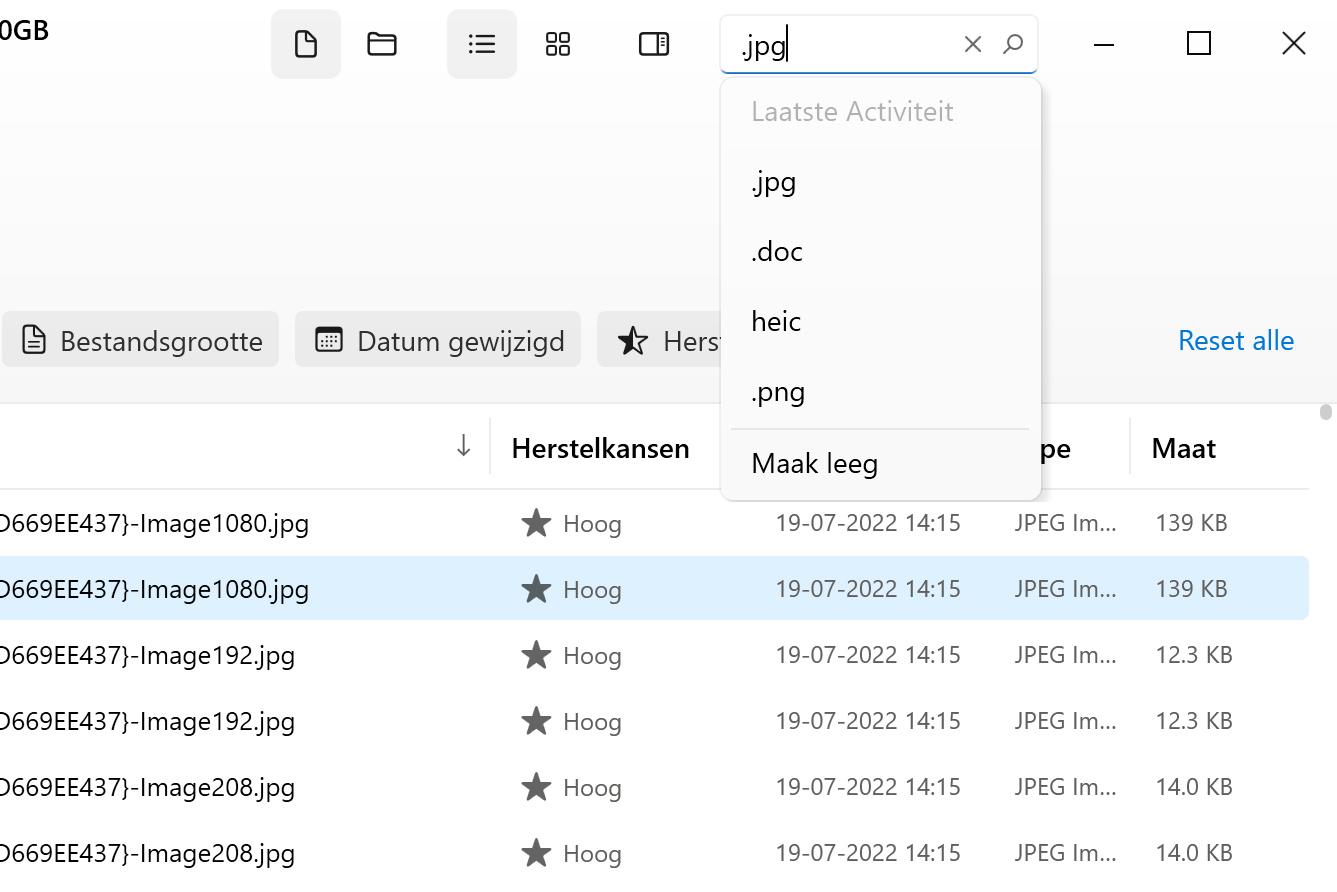
Task: Click star icon of first Image208.jpg row
Action: point(537,787)
